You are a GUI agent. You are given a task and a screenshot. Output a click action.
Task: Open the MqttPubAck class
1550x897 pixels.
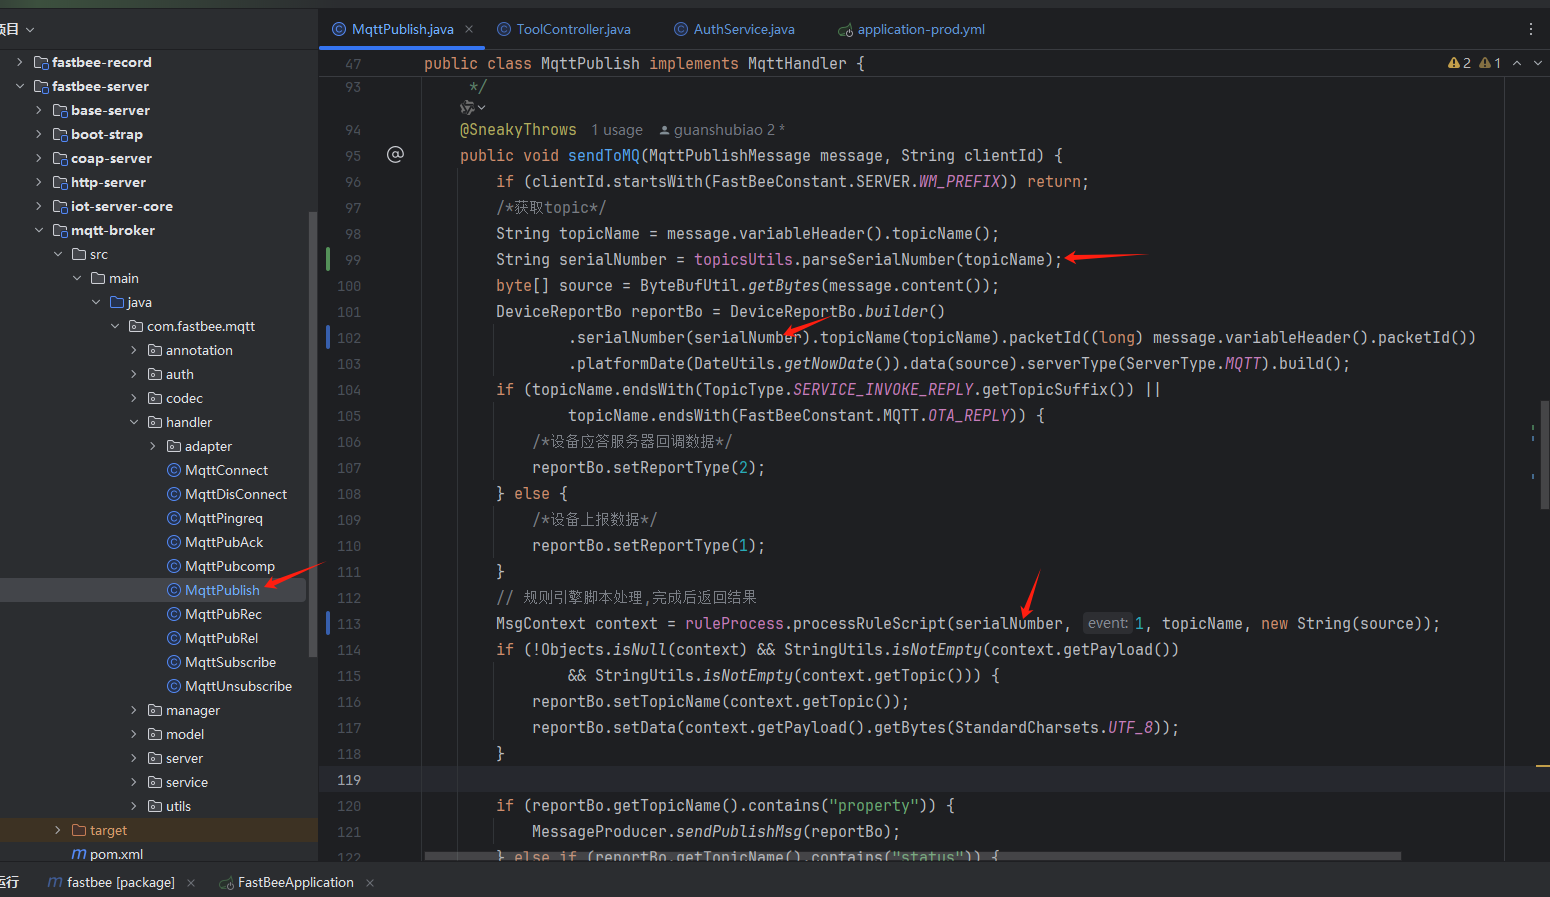215,542
